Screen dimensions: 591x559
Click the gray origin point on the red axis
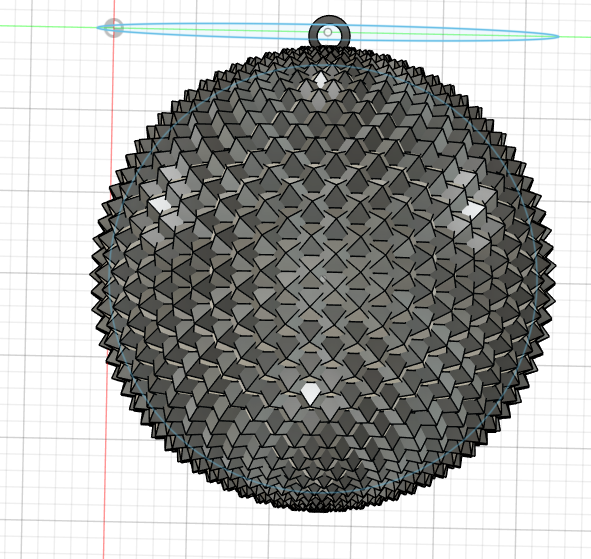tap(113, 28)
